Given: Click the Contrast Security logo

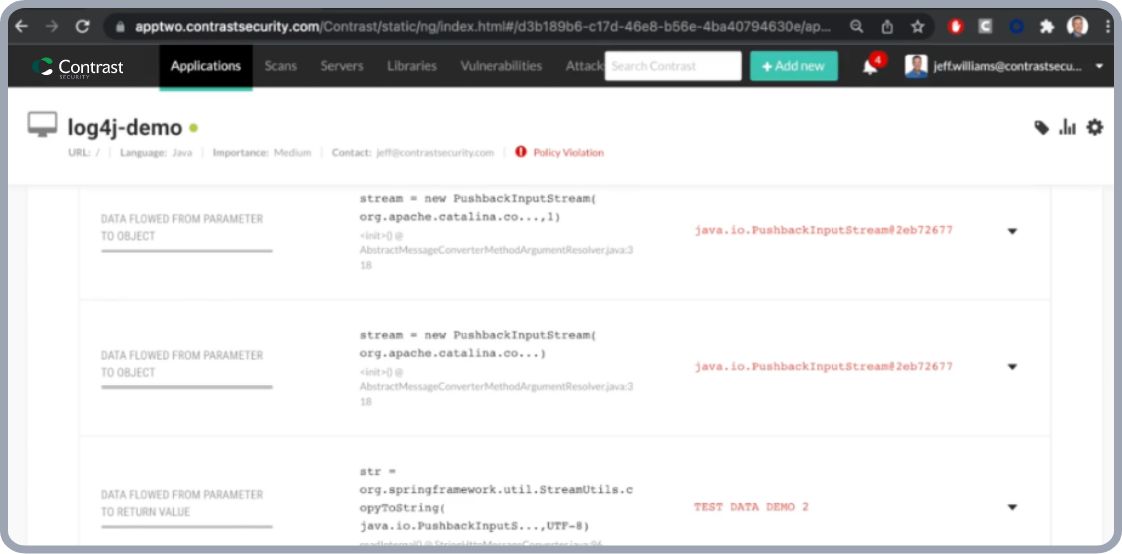Looking at the screenshot, I should pyautogui.click(x=78, y=67).
